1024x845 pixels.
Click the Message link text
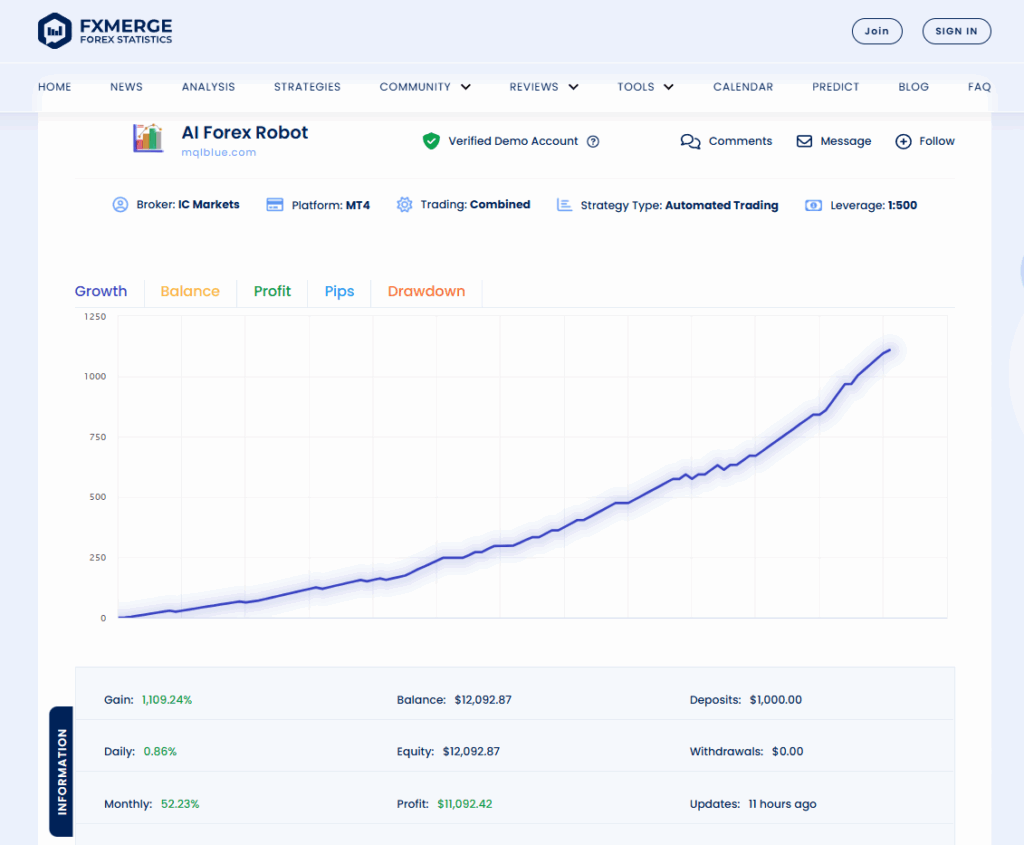(846, 141)
